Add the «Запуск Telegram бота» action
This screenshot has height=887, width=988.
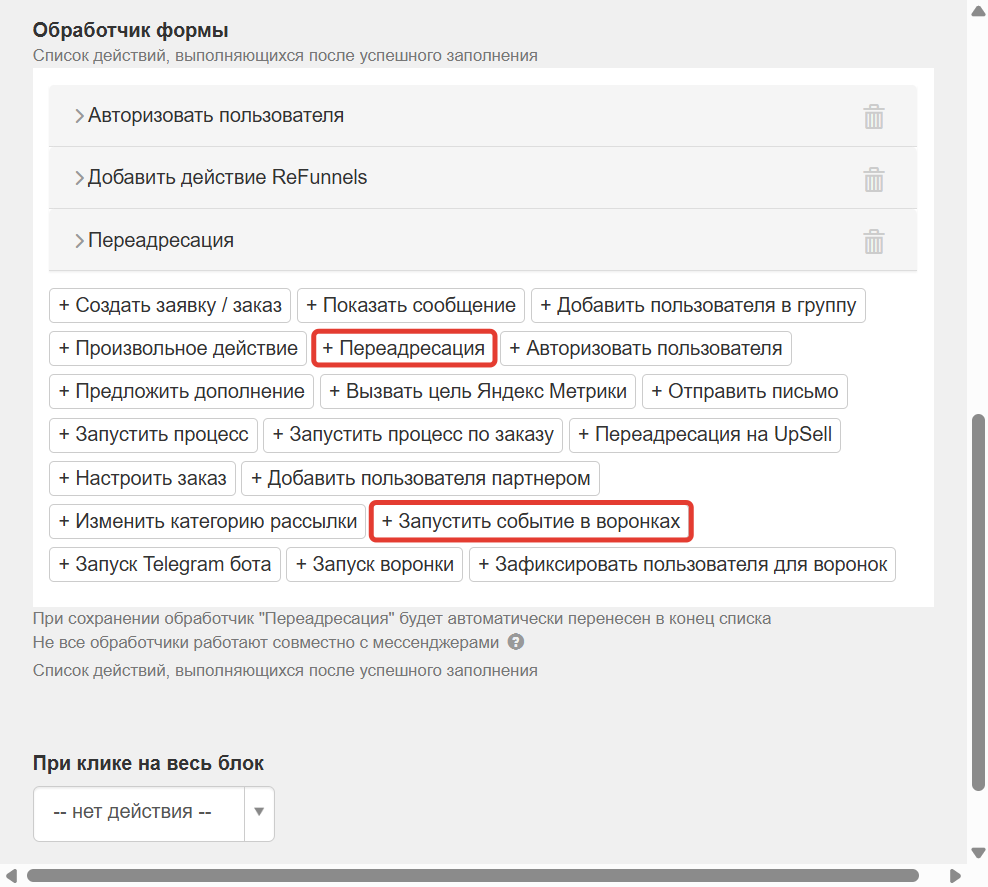point(164,564)
